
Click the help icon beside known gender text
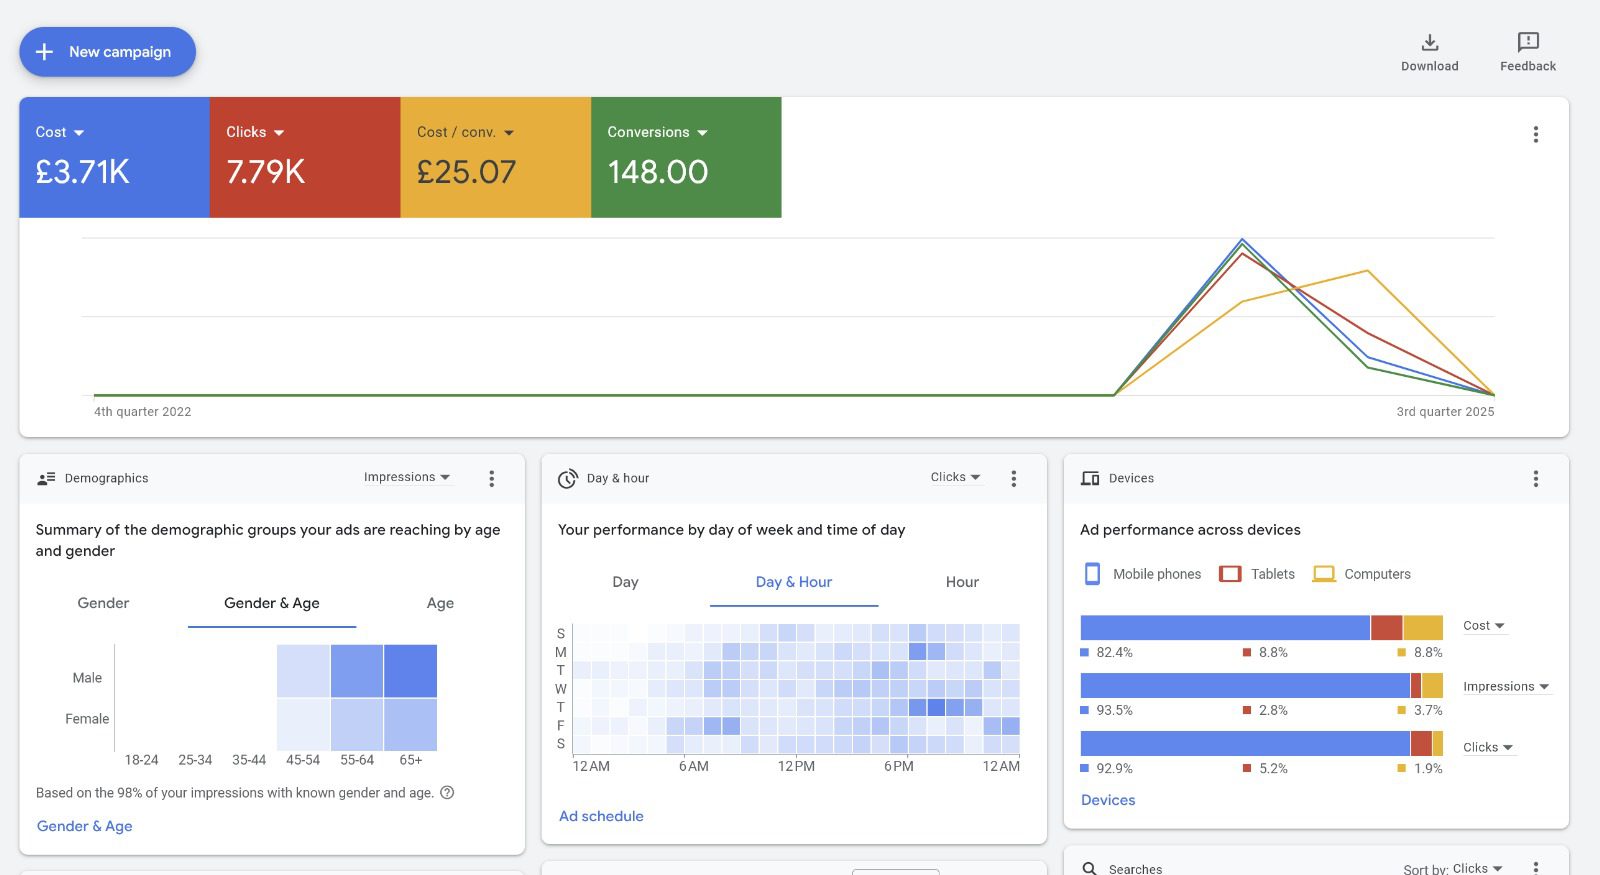tap(447, 793)
